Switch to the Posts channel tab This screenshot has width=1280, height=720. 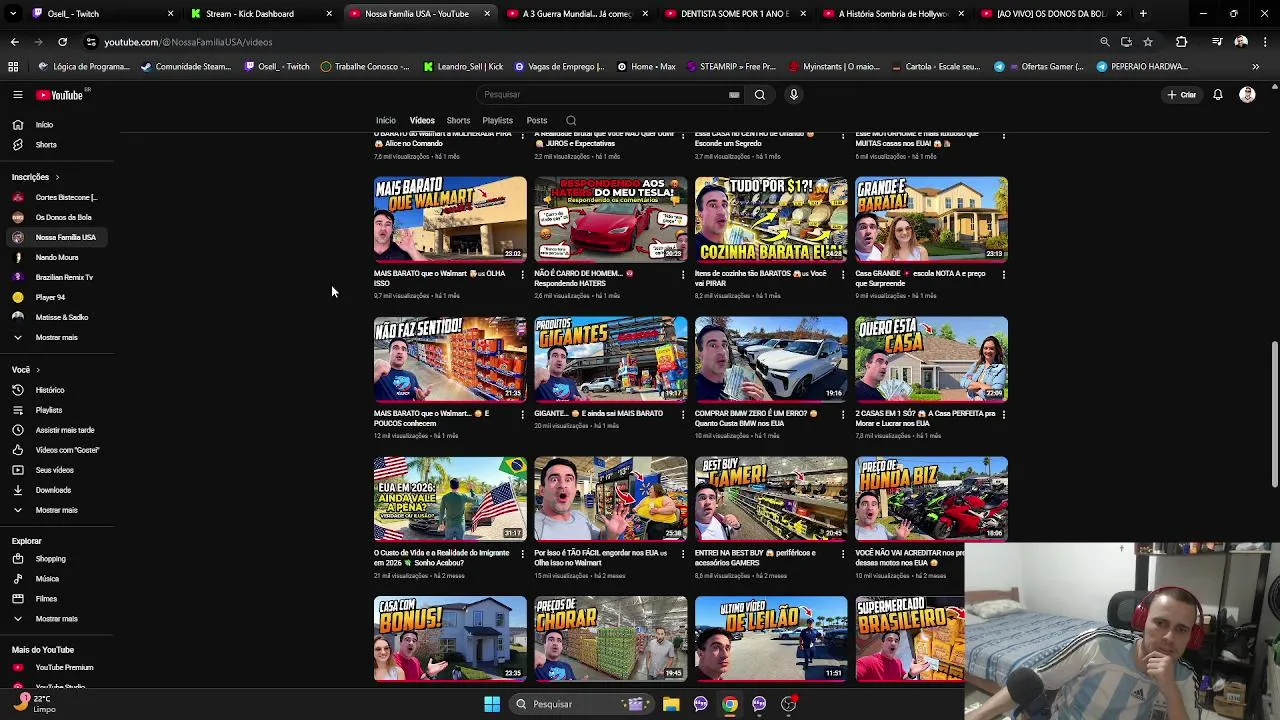click(537, 121)
